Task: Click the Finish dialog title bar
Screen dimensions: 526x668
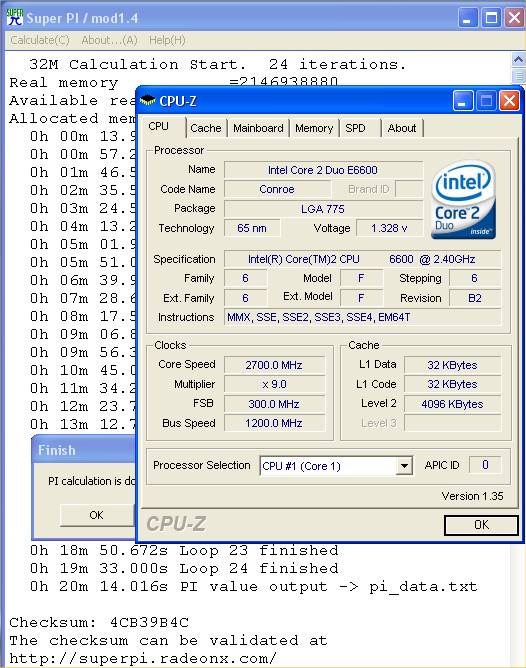Action: point(84,450)
